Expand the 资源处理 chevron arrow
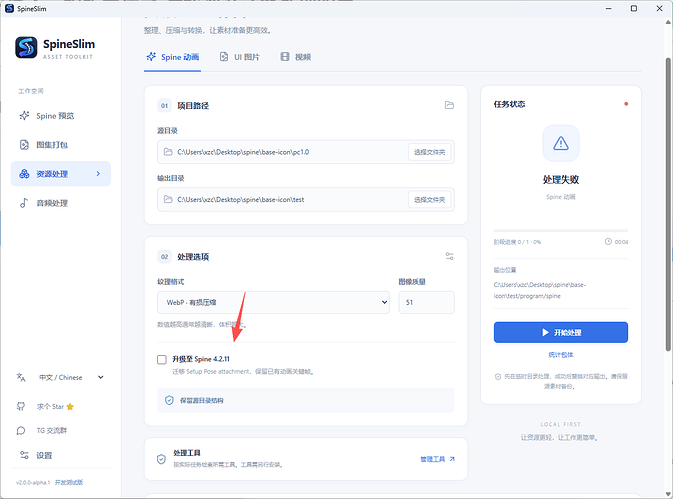 [x=98, y=174]
